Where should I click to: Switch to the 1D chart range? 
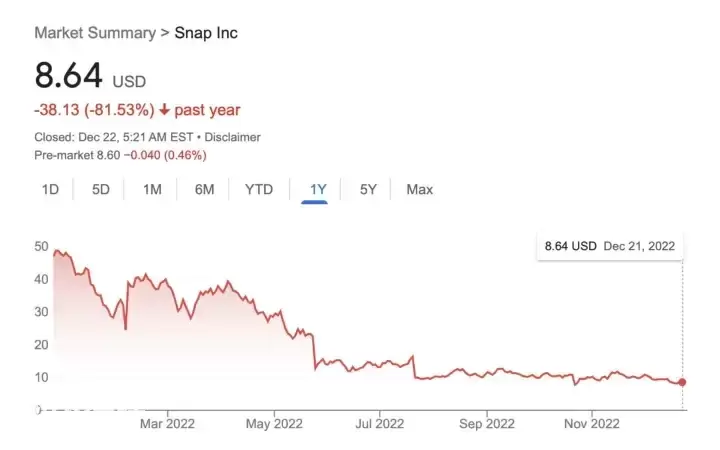coord(50,189)
